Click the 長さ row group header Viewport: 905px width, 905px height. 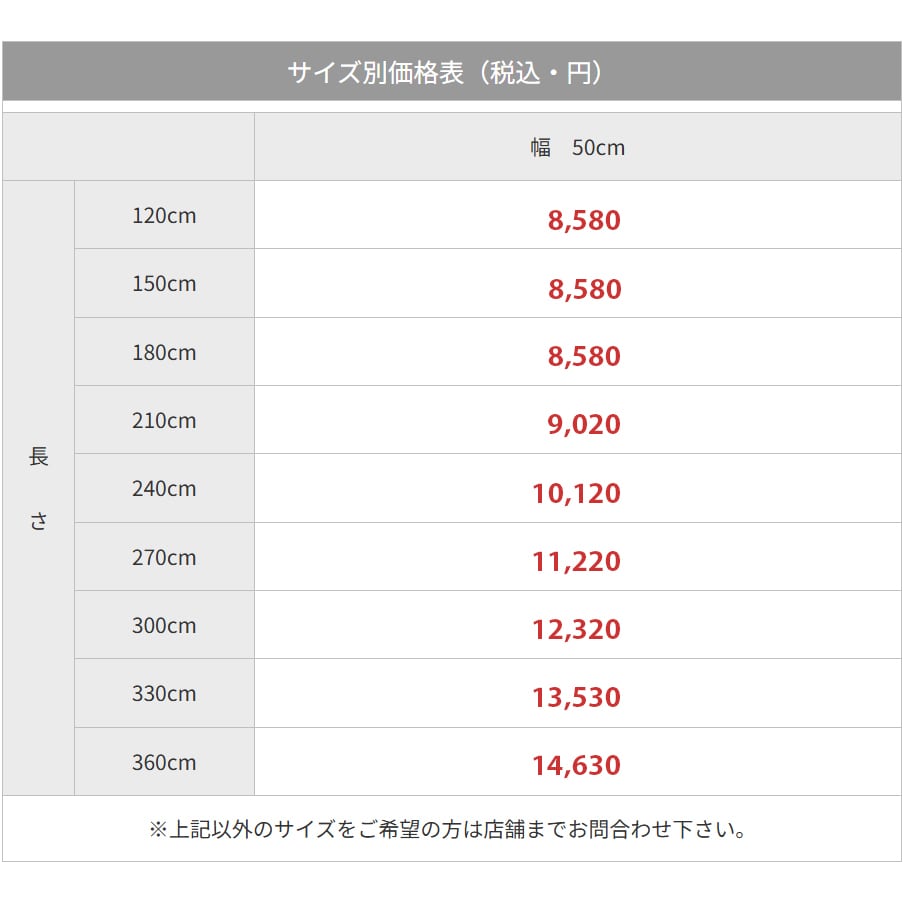pos(39,488)
